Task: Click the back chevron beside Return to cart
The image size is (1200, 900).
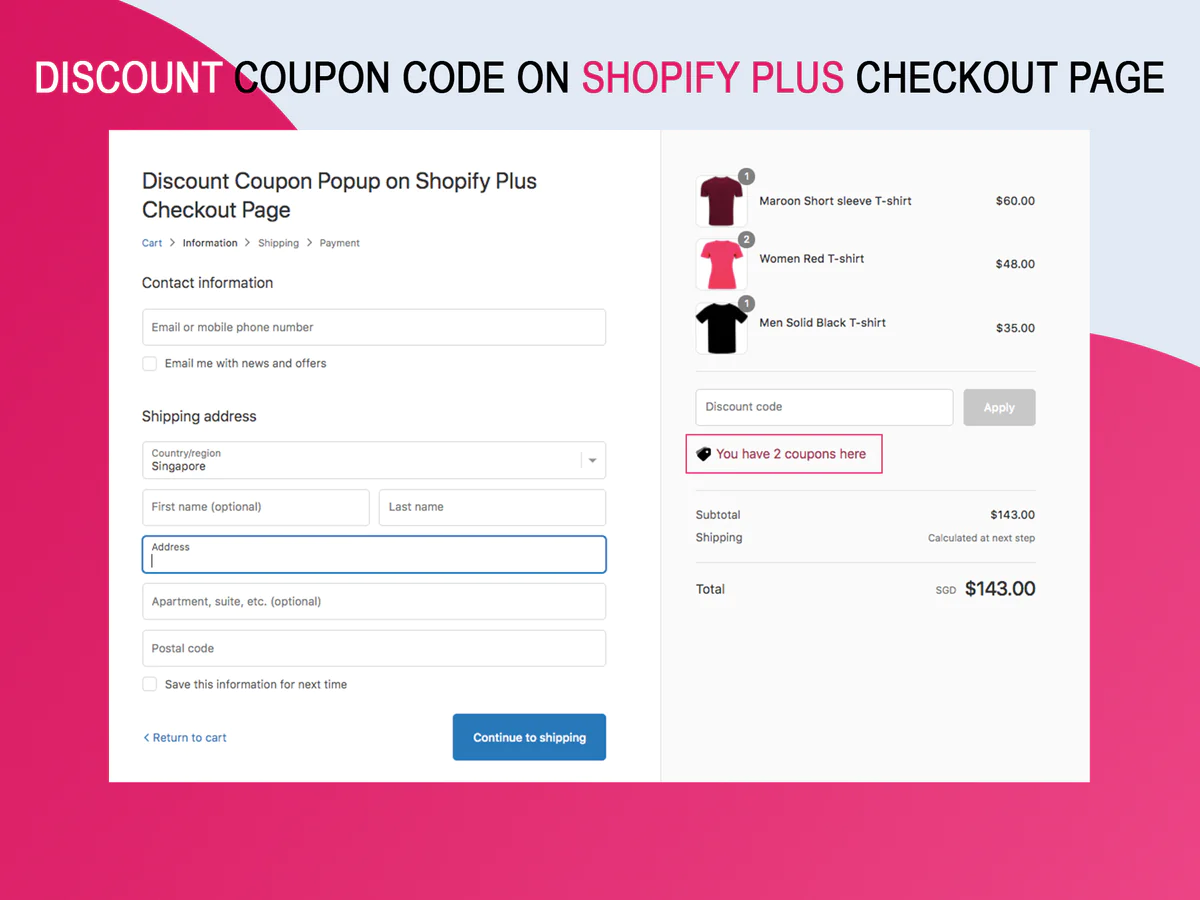Action: (x=146, y=738)
